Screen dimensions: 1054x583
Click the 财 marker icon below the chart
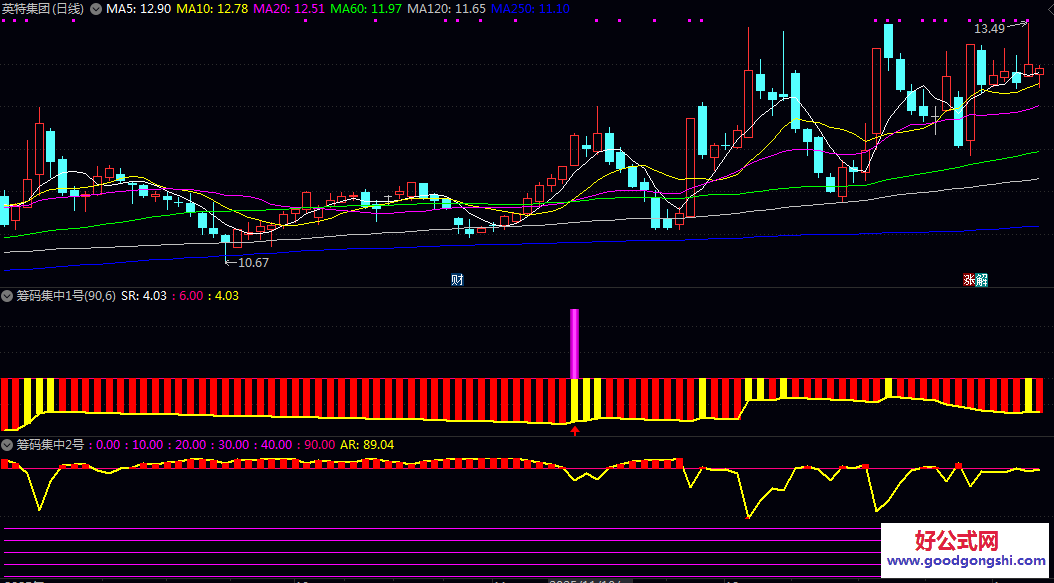(x=457, y=280)
